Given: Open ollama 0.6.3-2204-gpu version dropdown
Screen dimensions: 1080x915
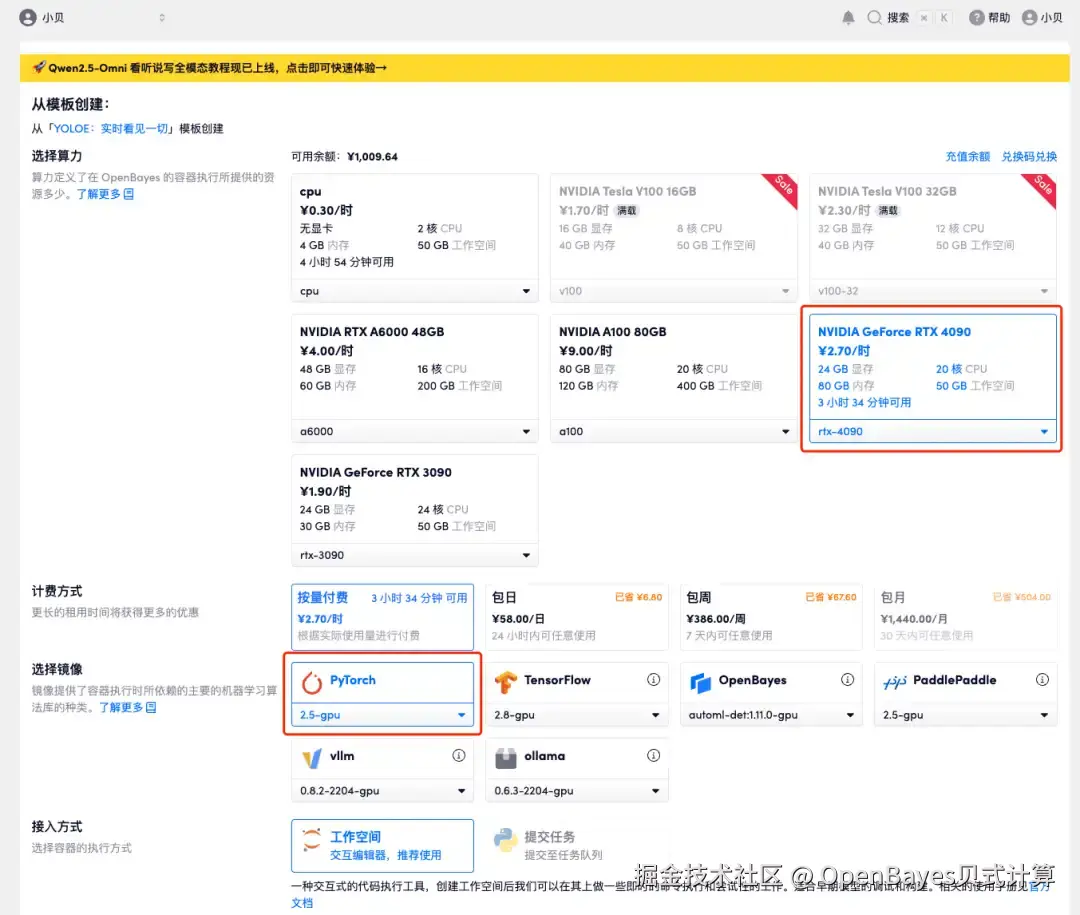Looking at the screenshot, I should 577,790.
